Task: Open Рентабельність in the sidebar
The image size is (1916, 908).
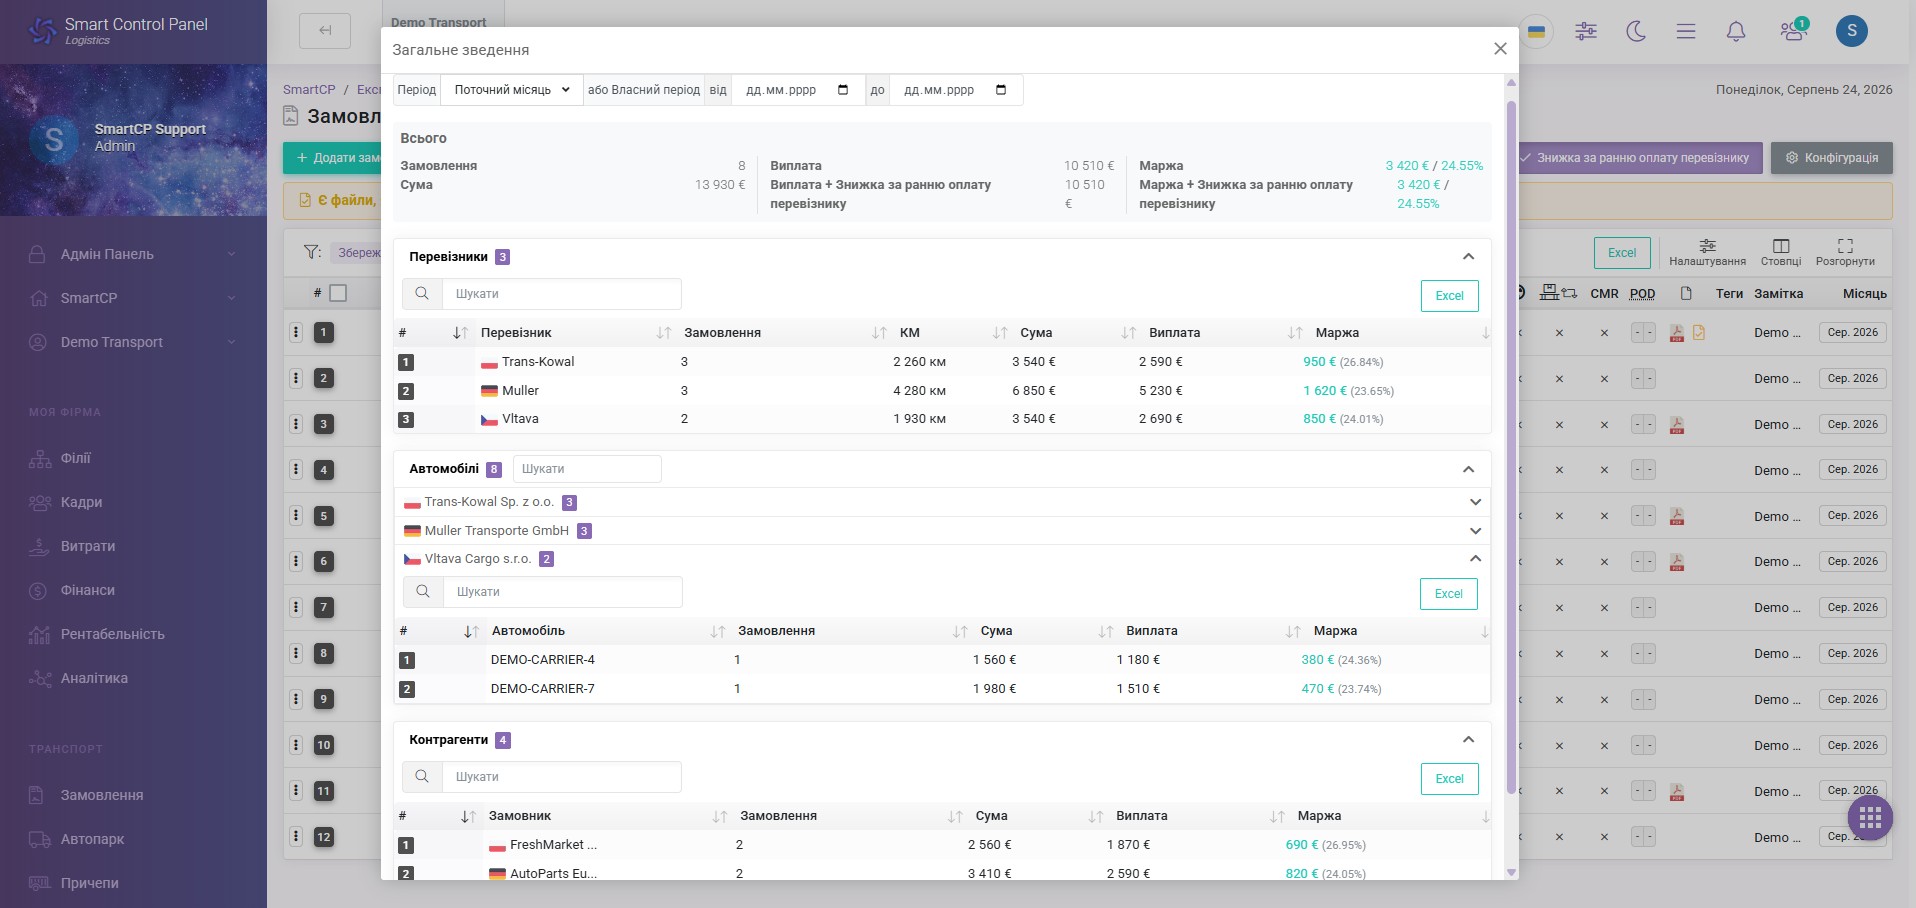Action: [112, 634]
